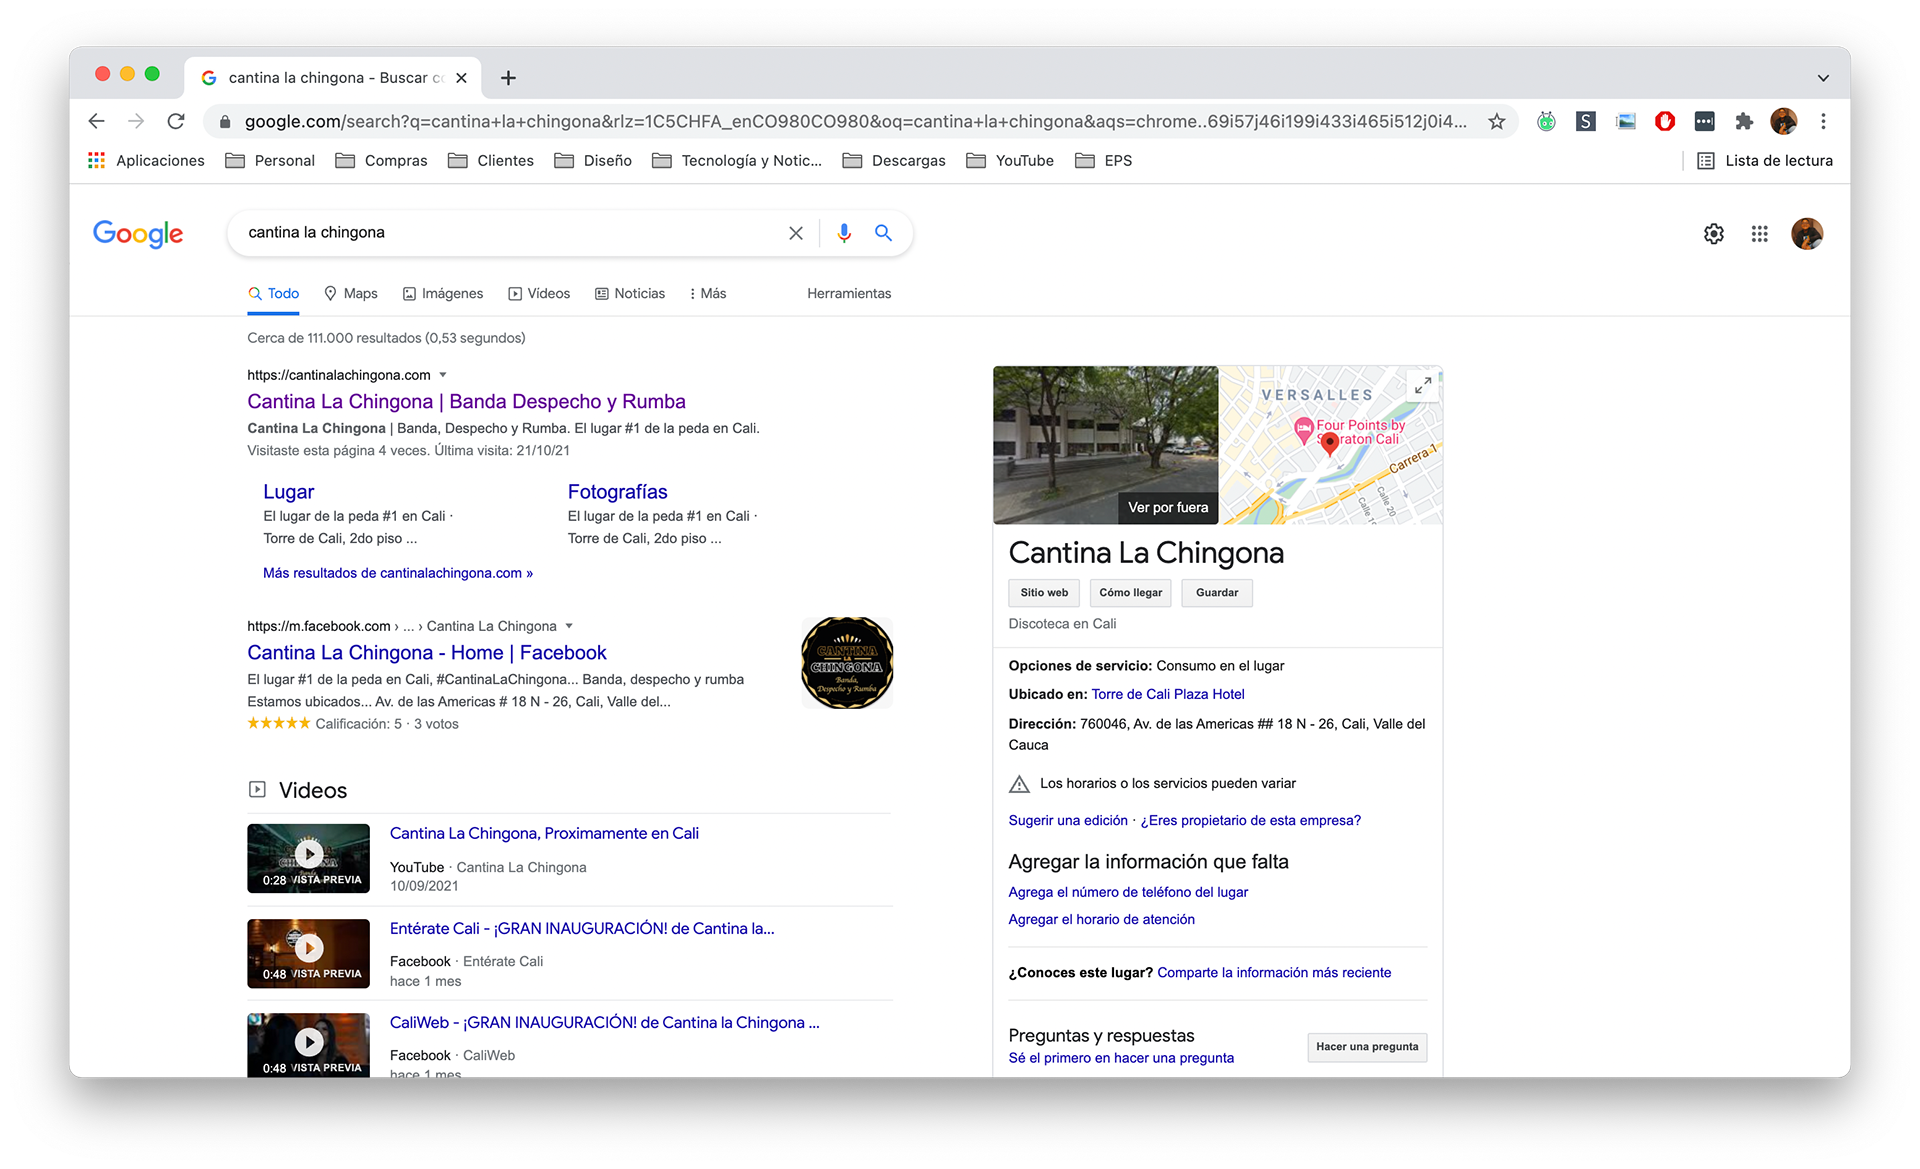Image resolution: width=1920 pixels, height=1169 pixels.
Task: Switch to Noticias results tab
Action: 630,293
